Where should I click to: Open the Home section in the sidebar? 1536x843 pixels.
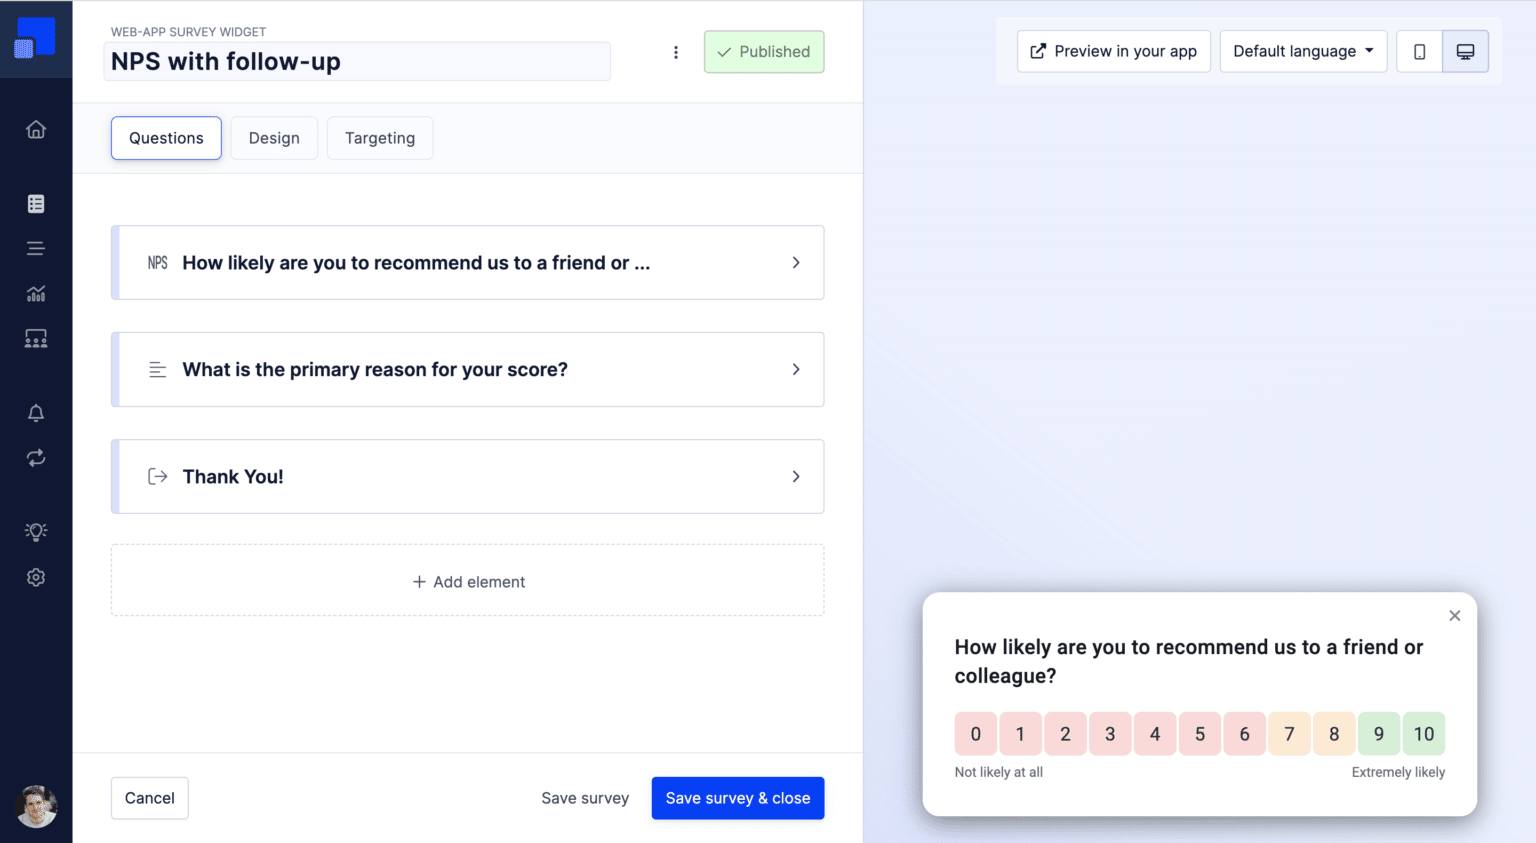click(x=36, y=129)
